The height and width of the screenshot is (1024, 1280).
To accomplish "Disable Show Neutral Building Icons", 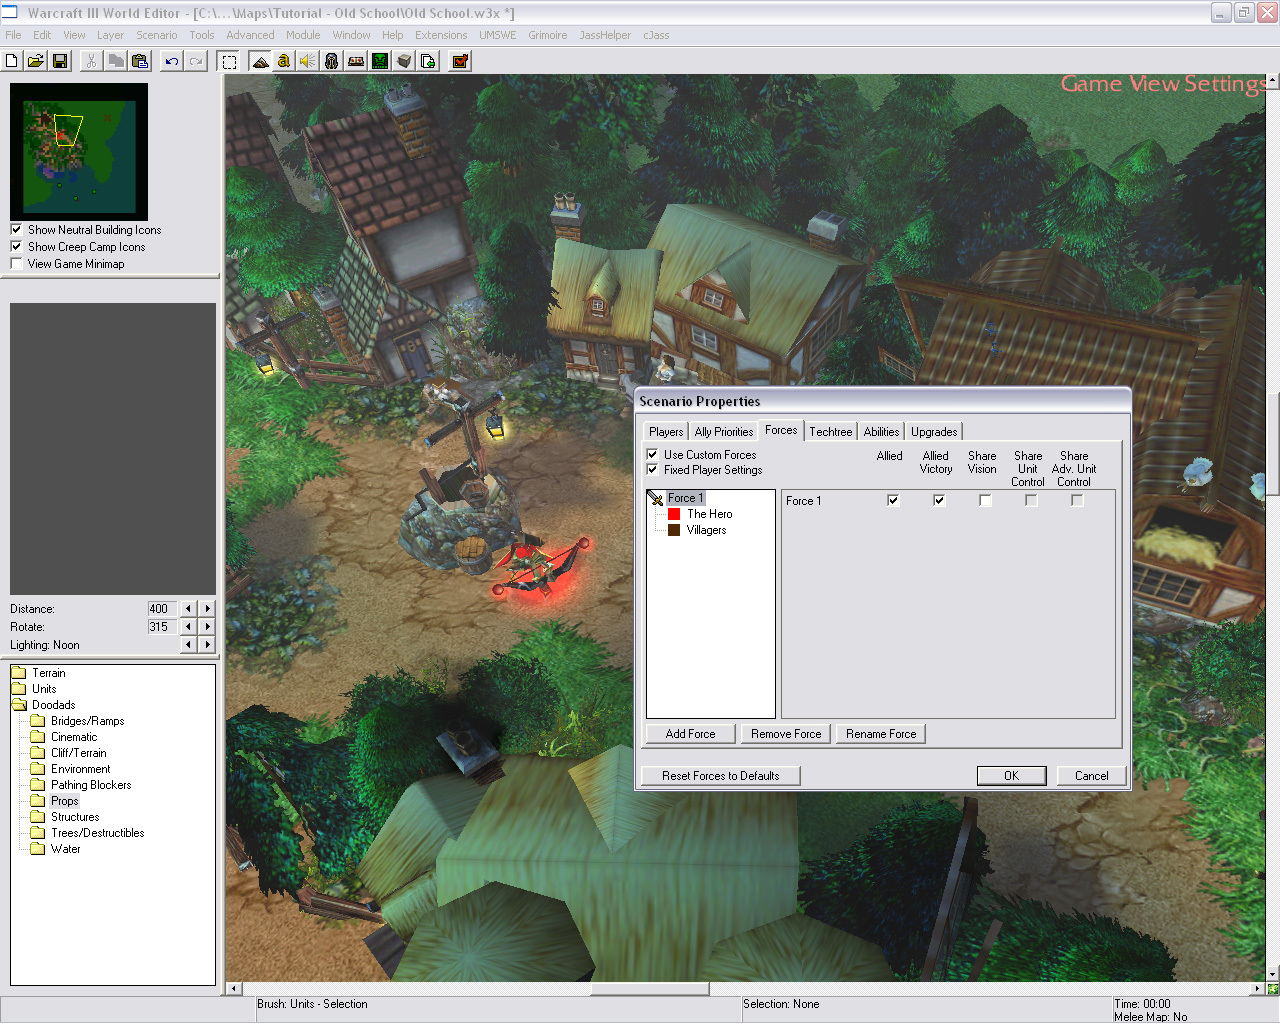I will click(17, 230).
